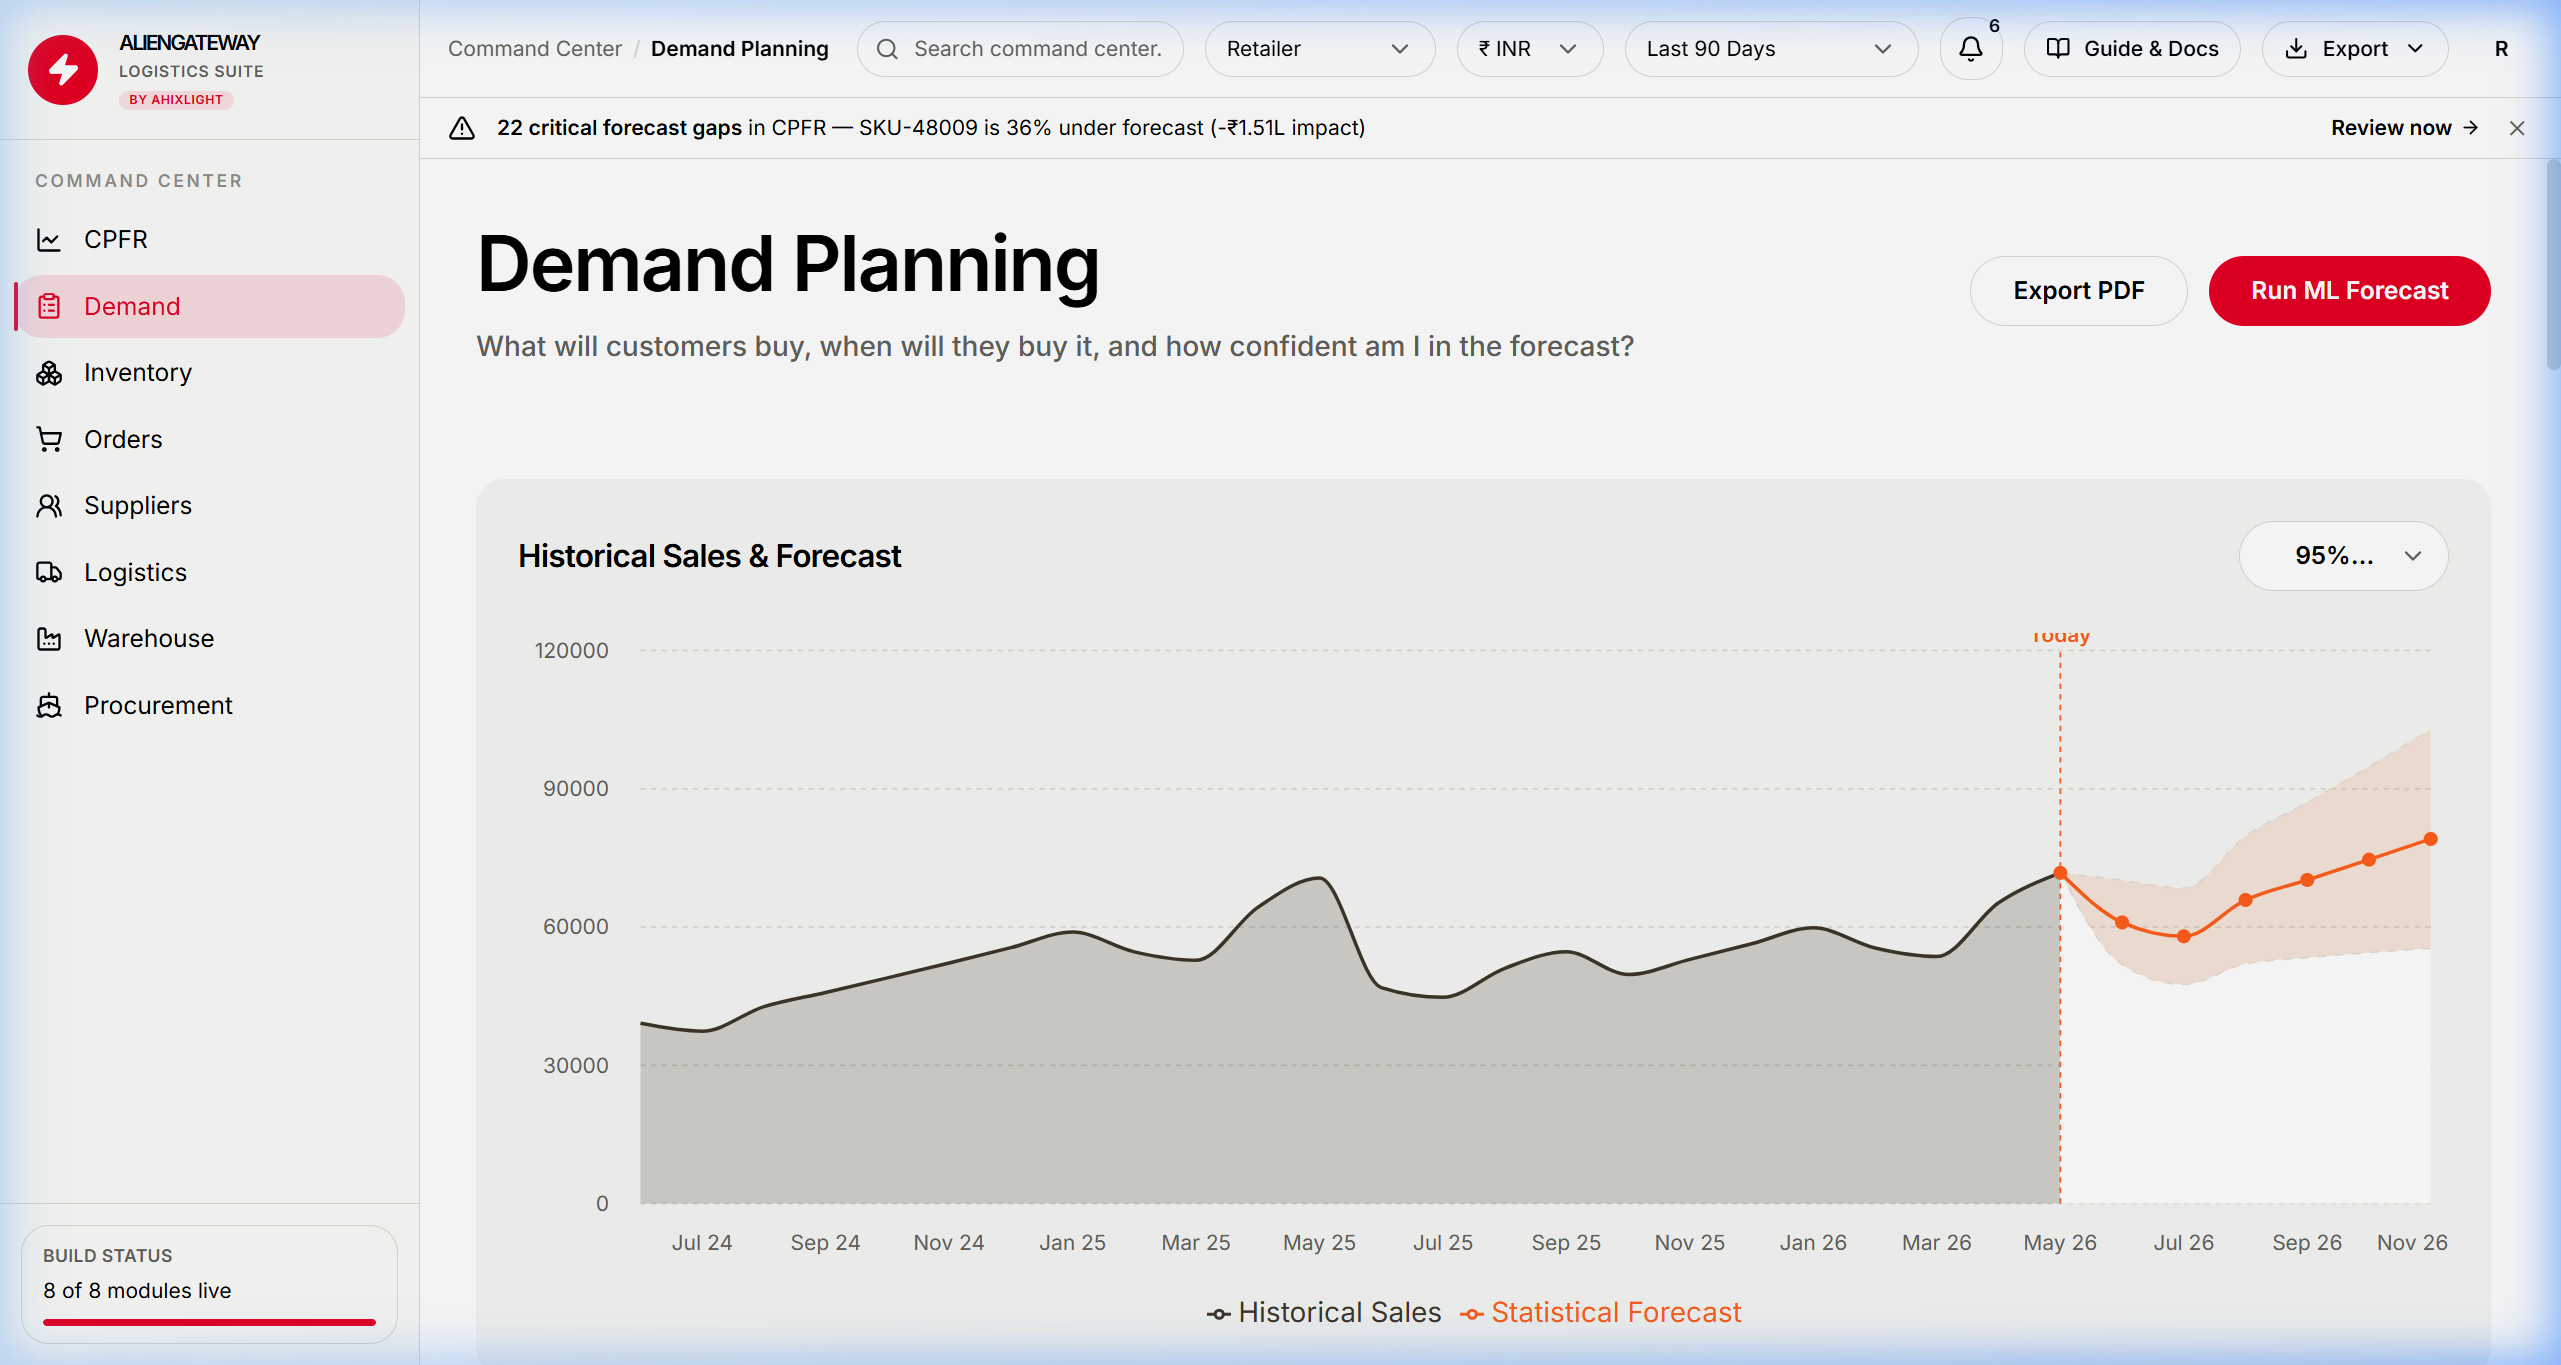Open the Suppliers section
The height and width of the screenshot is (1365, 2561).
pos(210,506)
